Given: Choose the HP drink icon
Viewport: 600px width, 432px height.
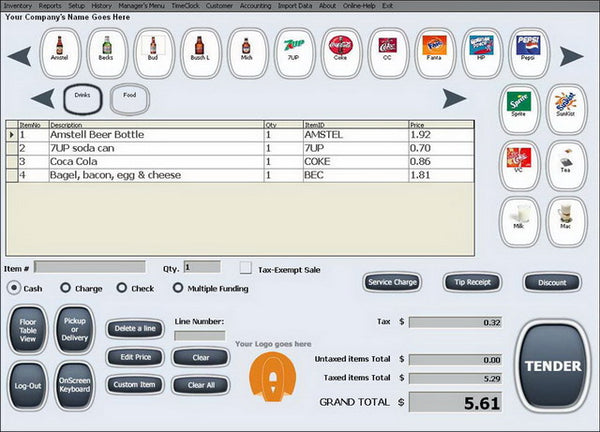Looking at the screenshot, I should 482,53.
